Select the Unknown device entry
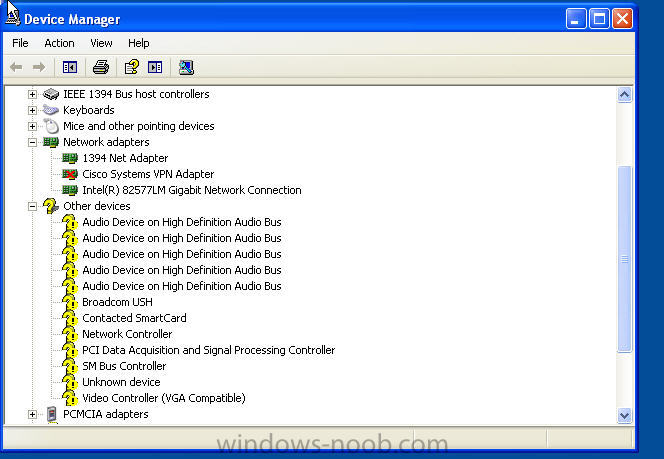664x459 pixels. click(x=121, y=382)
